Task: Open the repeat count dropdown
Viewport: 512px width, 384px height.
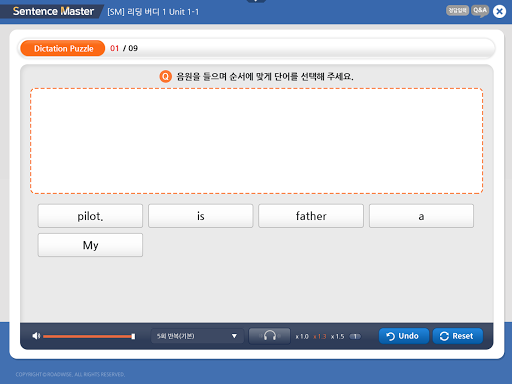Action: click(197, 336)
